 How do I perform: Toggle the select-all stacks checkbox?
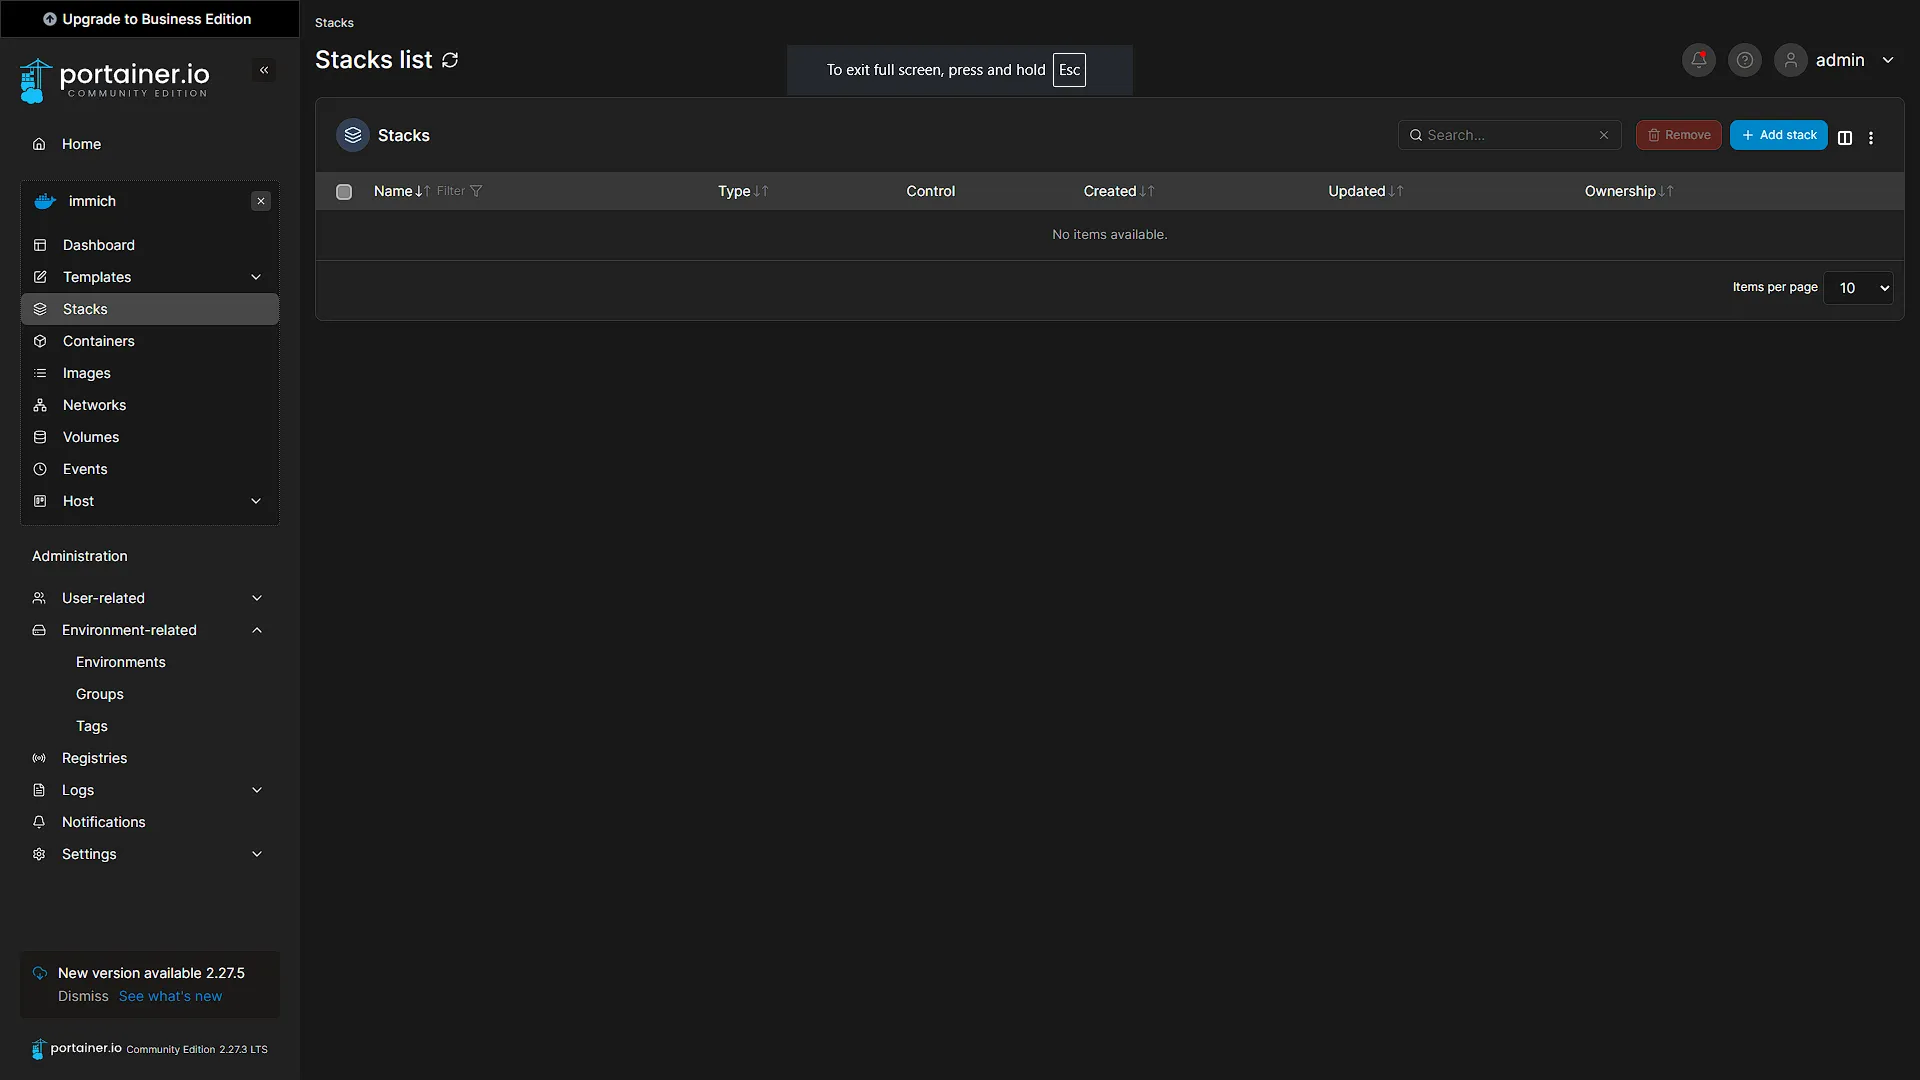click(x=344, y=192)
